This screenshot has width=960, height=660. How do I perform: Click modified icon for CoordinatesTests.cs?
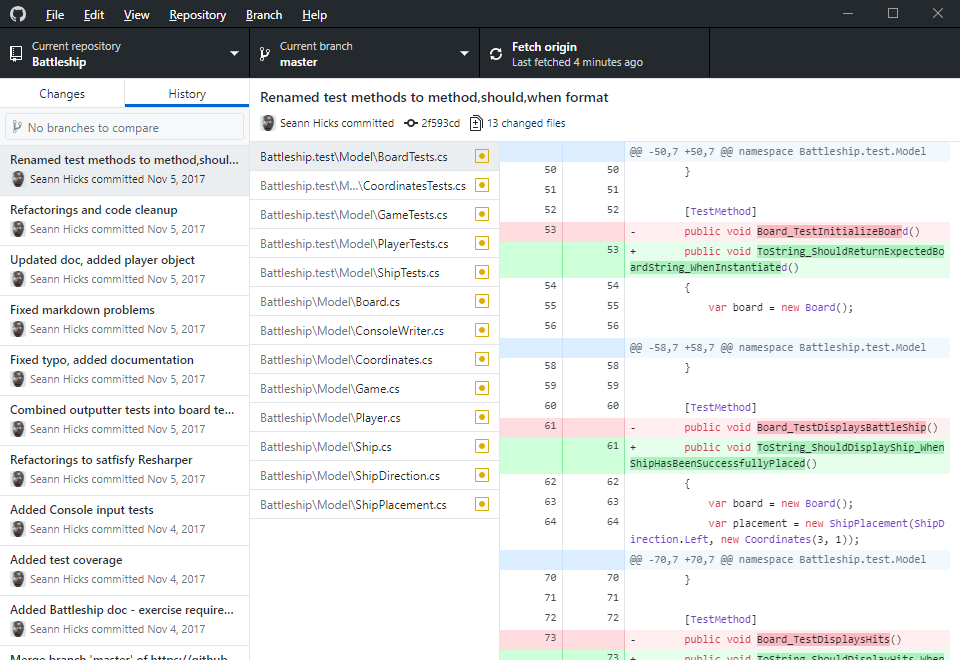pyautogui.click(x=482, y=186)
